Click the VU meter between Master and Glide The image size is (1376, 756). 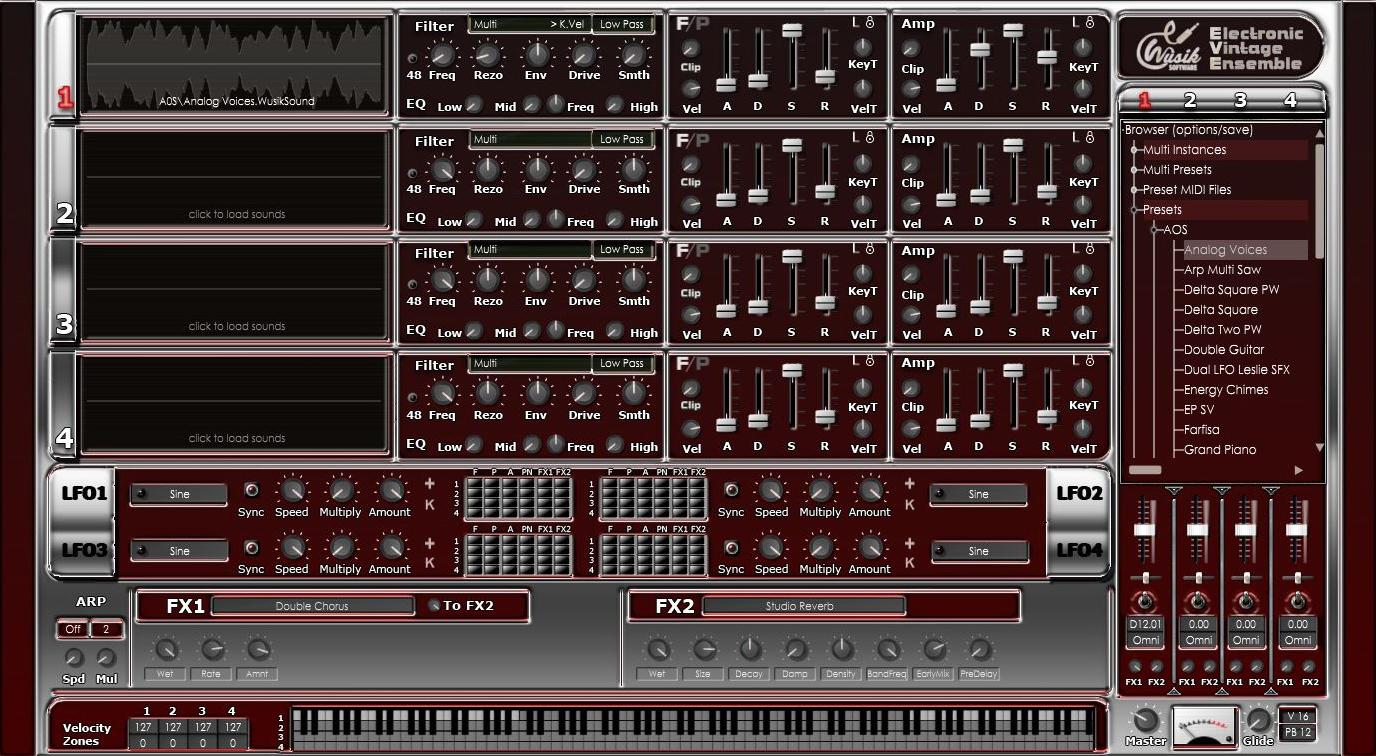(x=1203, y=727)
